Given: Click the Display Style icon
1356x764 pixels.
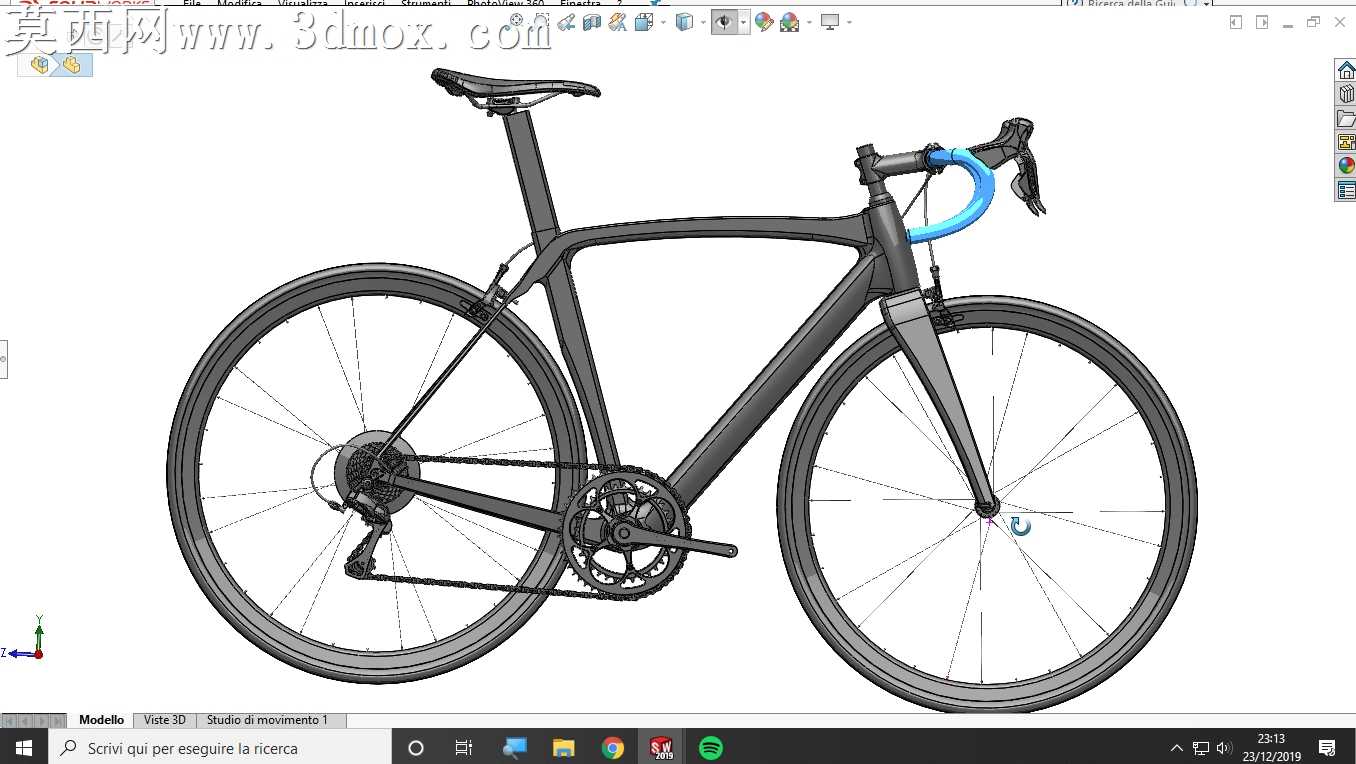Looking at the screenshot, I should click(x=685, y=22).
